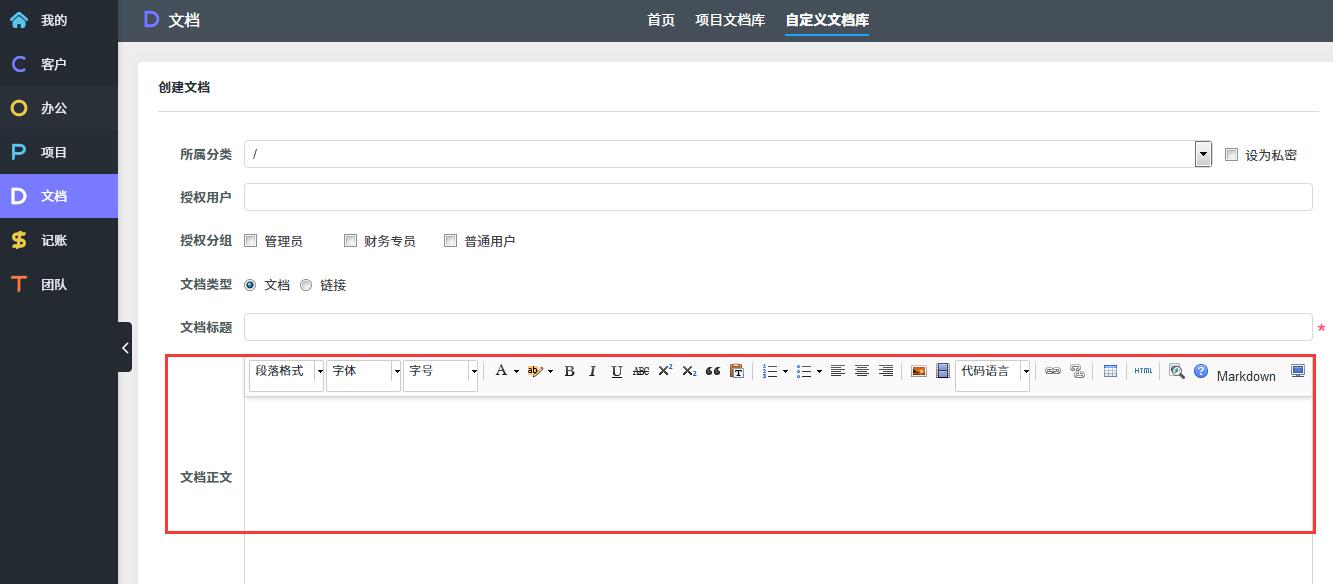
Task: Go to the 办公 sidebar section
Action: coord(58,108)
